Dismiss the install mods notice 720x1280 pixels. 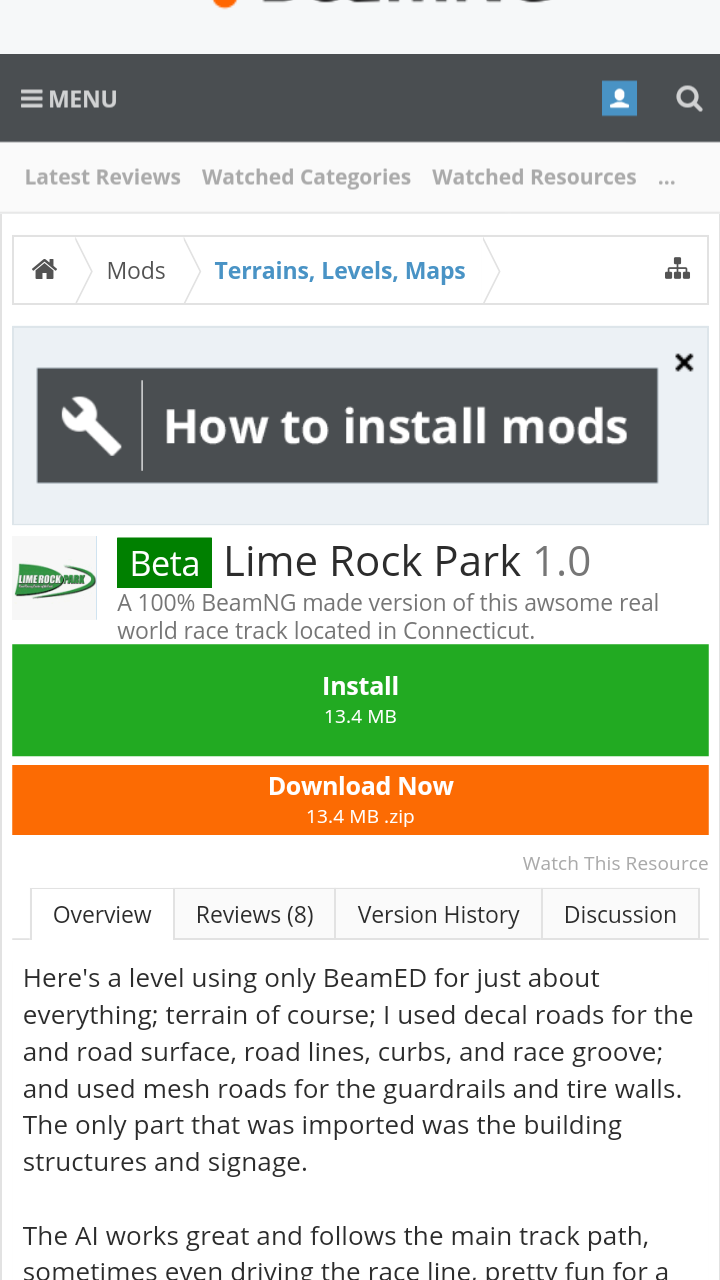coord(684,362)
